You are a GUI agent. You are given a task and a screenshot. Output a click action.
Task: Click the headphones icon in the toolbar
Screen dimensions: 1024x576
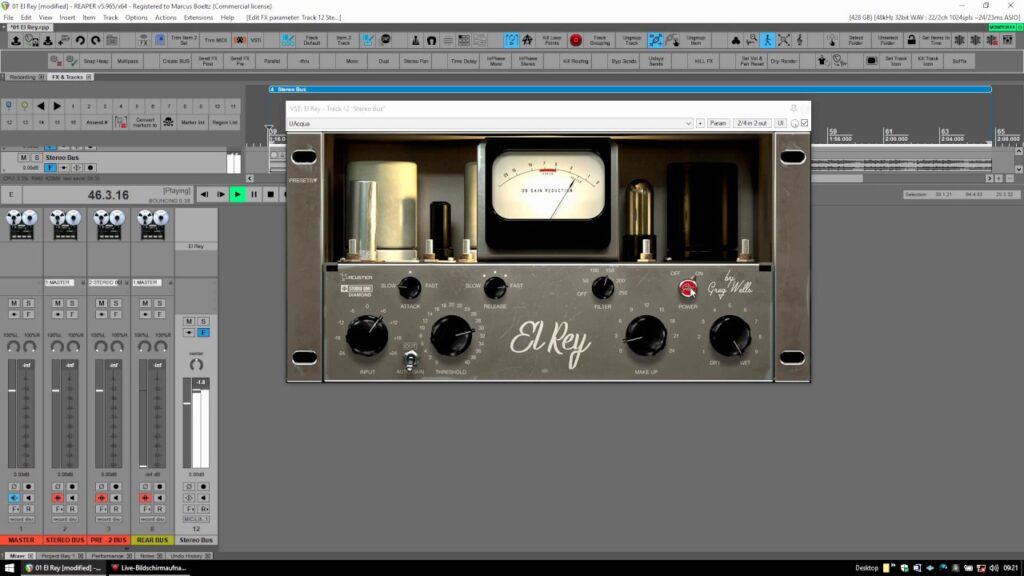coord(432,40)
